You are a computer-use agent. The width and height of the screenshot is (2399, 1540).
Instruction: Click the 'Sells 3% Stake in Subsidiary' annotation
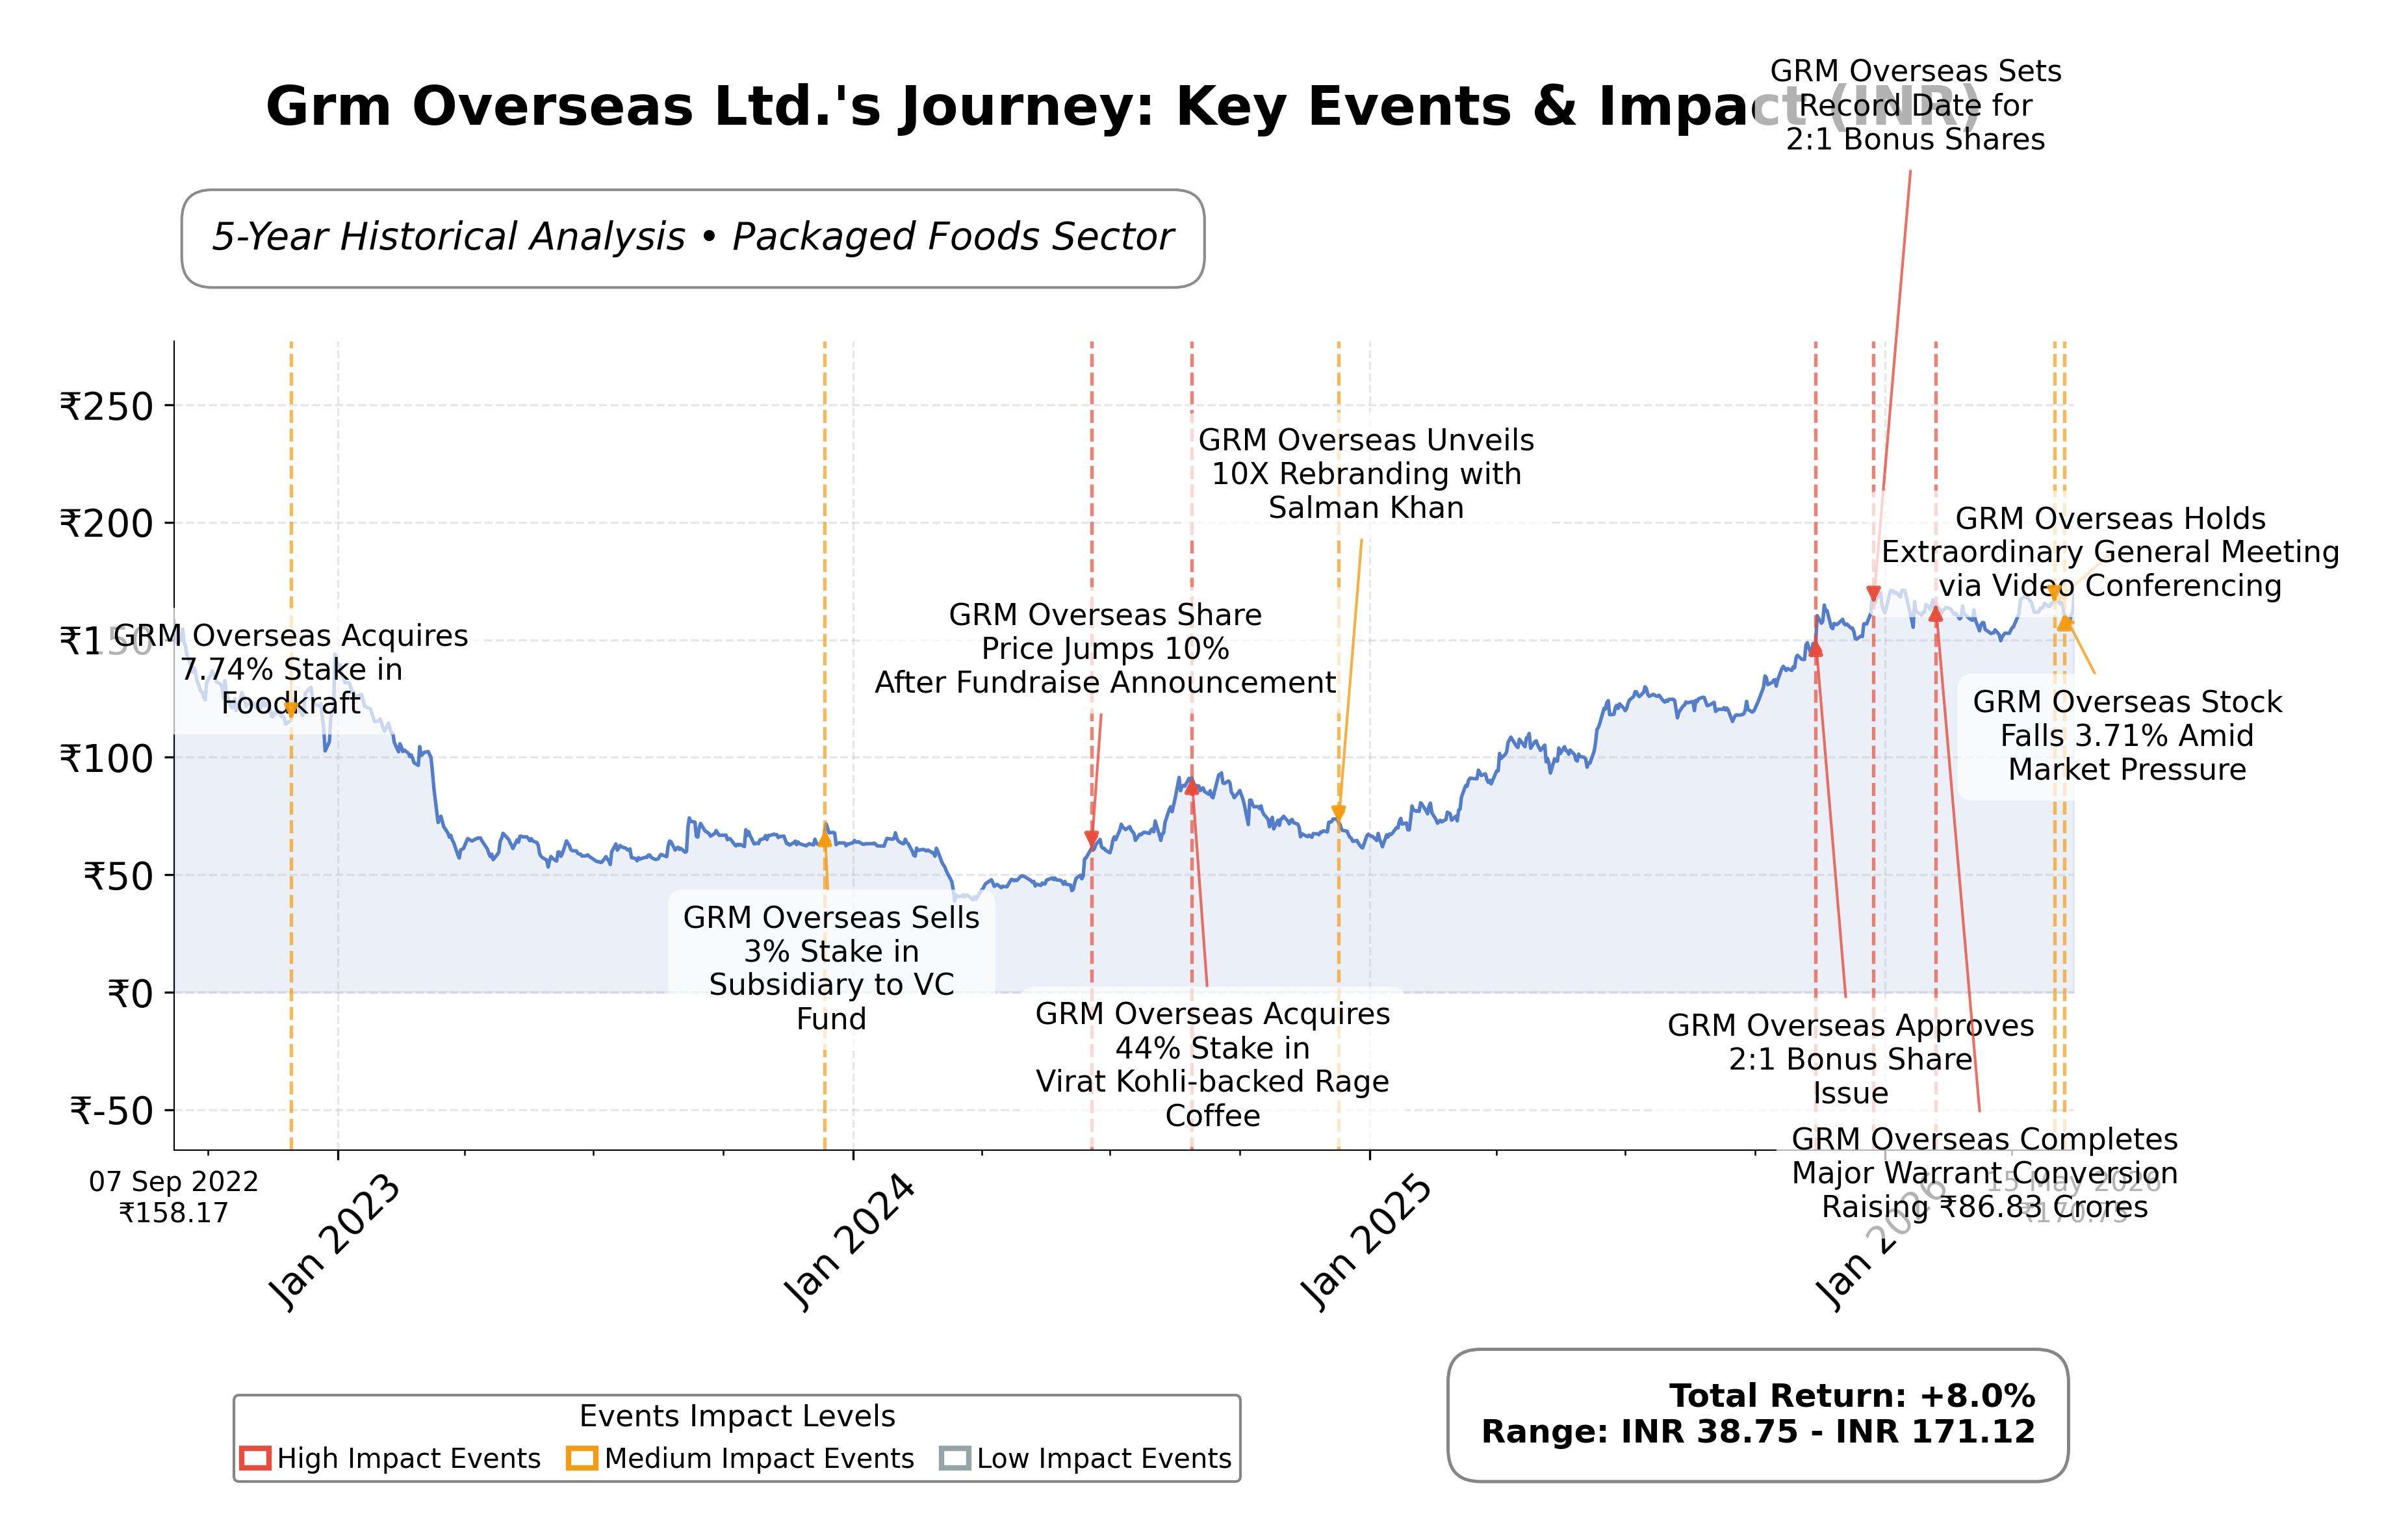tap(831, 967)
